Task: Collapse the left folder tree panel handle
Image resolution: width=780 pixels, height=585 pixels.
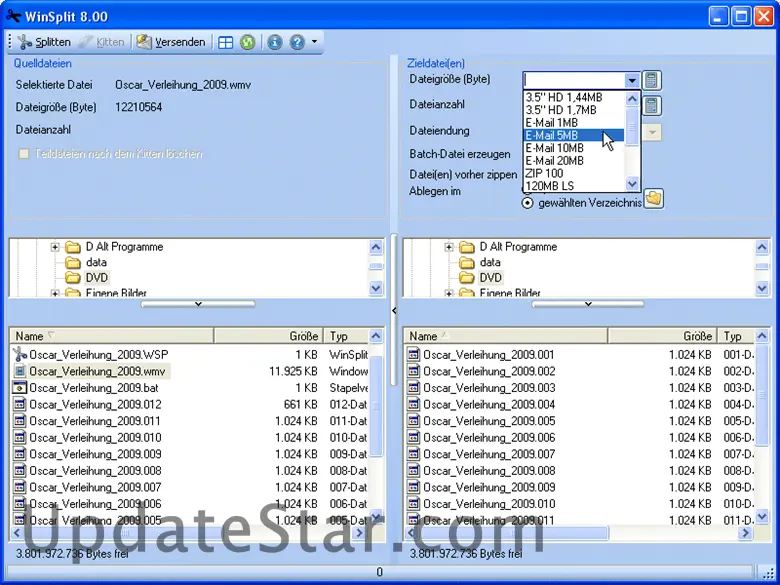Action: point(198,304)
